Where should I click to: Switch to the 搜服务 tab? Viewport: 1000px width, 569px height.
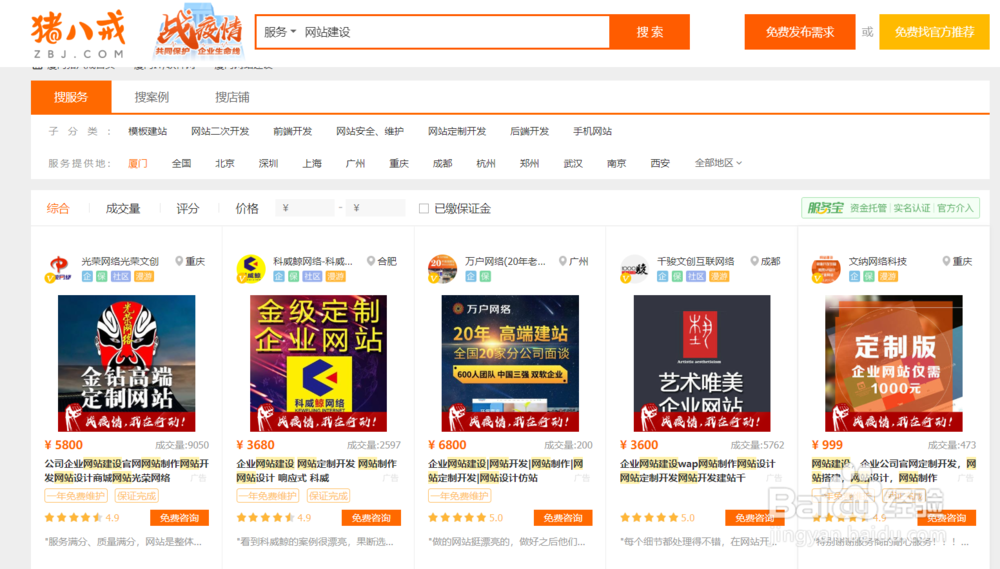71,97
